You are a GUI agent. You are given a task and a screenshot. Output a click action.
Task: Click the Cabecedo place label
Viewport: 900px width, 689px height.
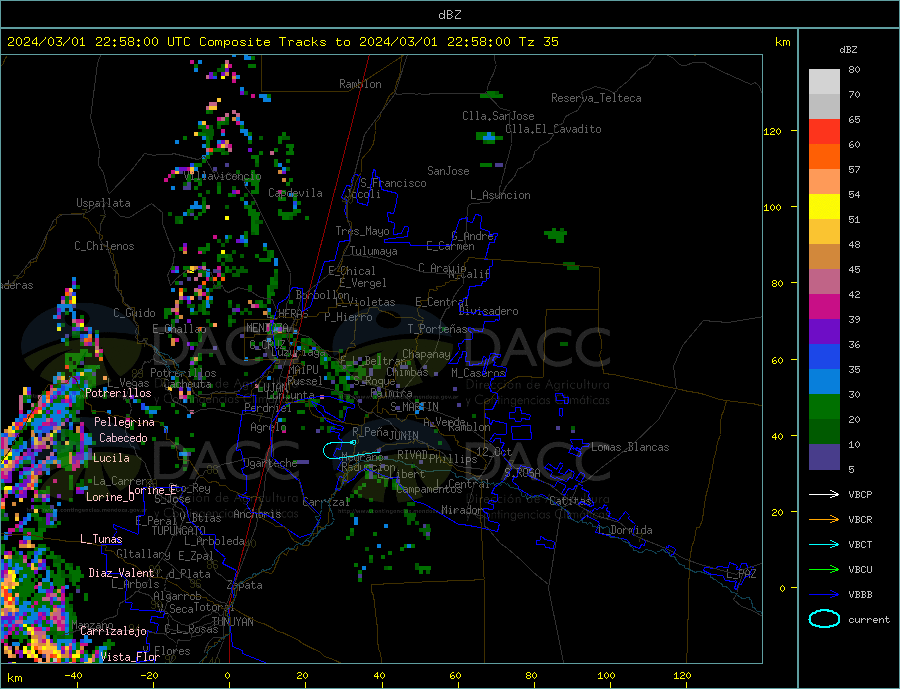point(123,438)
